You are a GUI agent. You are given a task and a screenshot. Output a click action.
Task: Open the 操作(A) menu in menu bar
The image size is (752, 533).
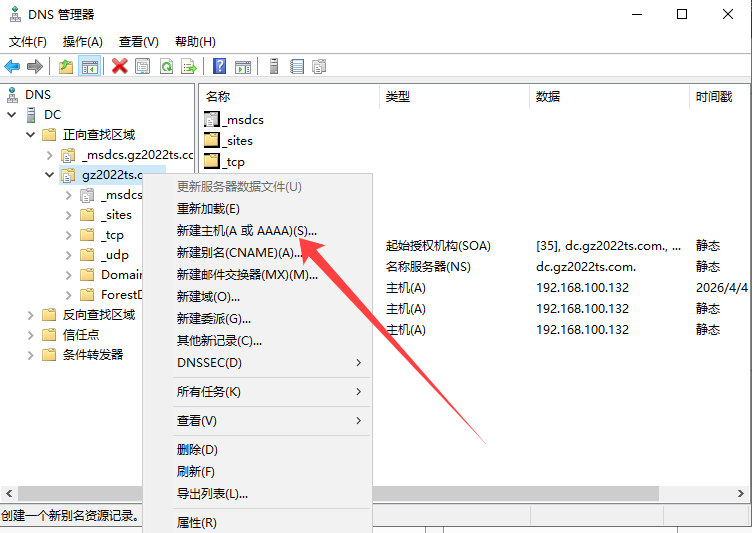[x=82, y=41]
